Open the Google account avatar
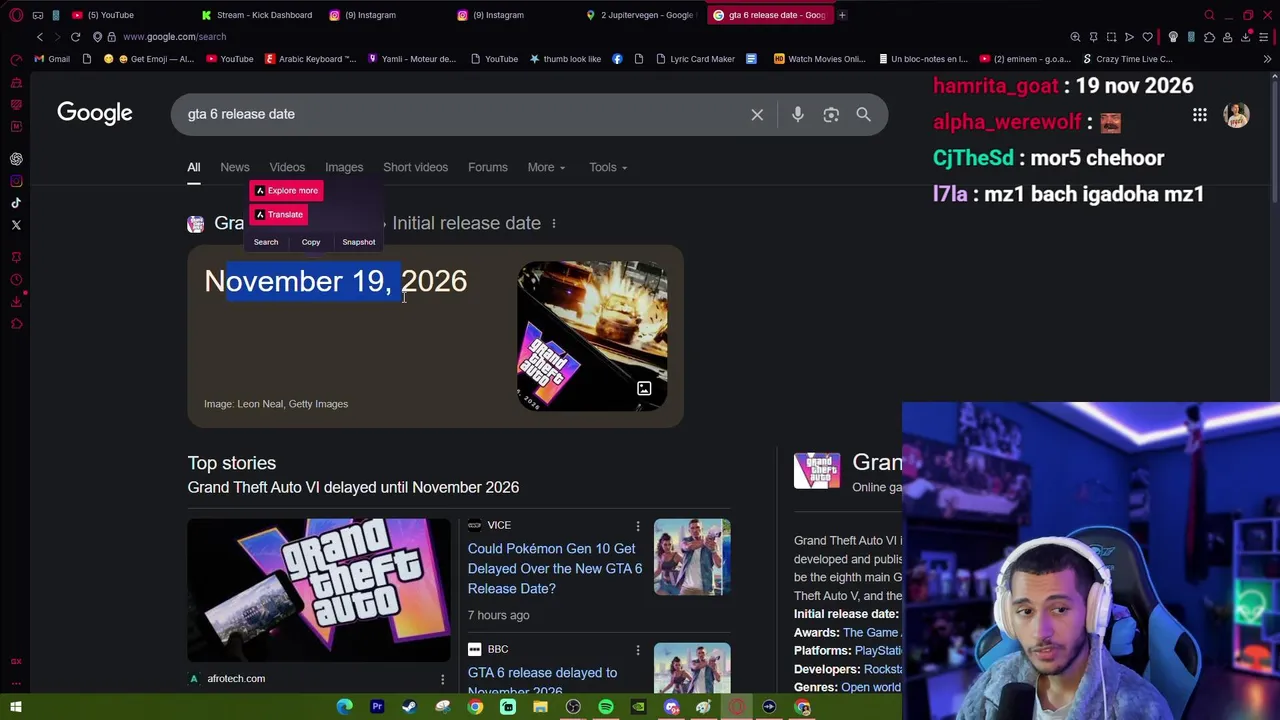Screen dimensions: 1280x720 click(x=1237, y=115)
